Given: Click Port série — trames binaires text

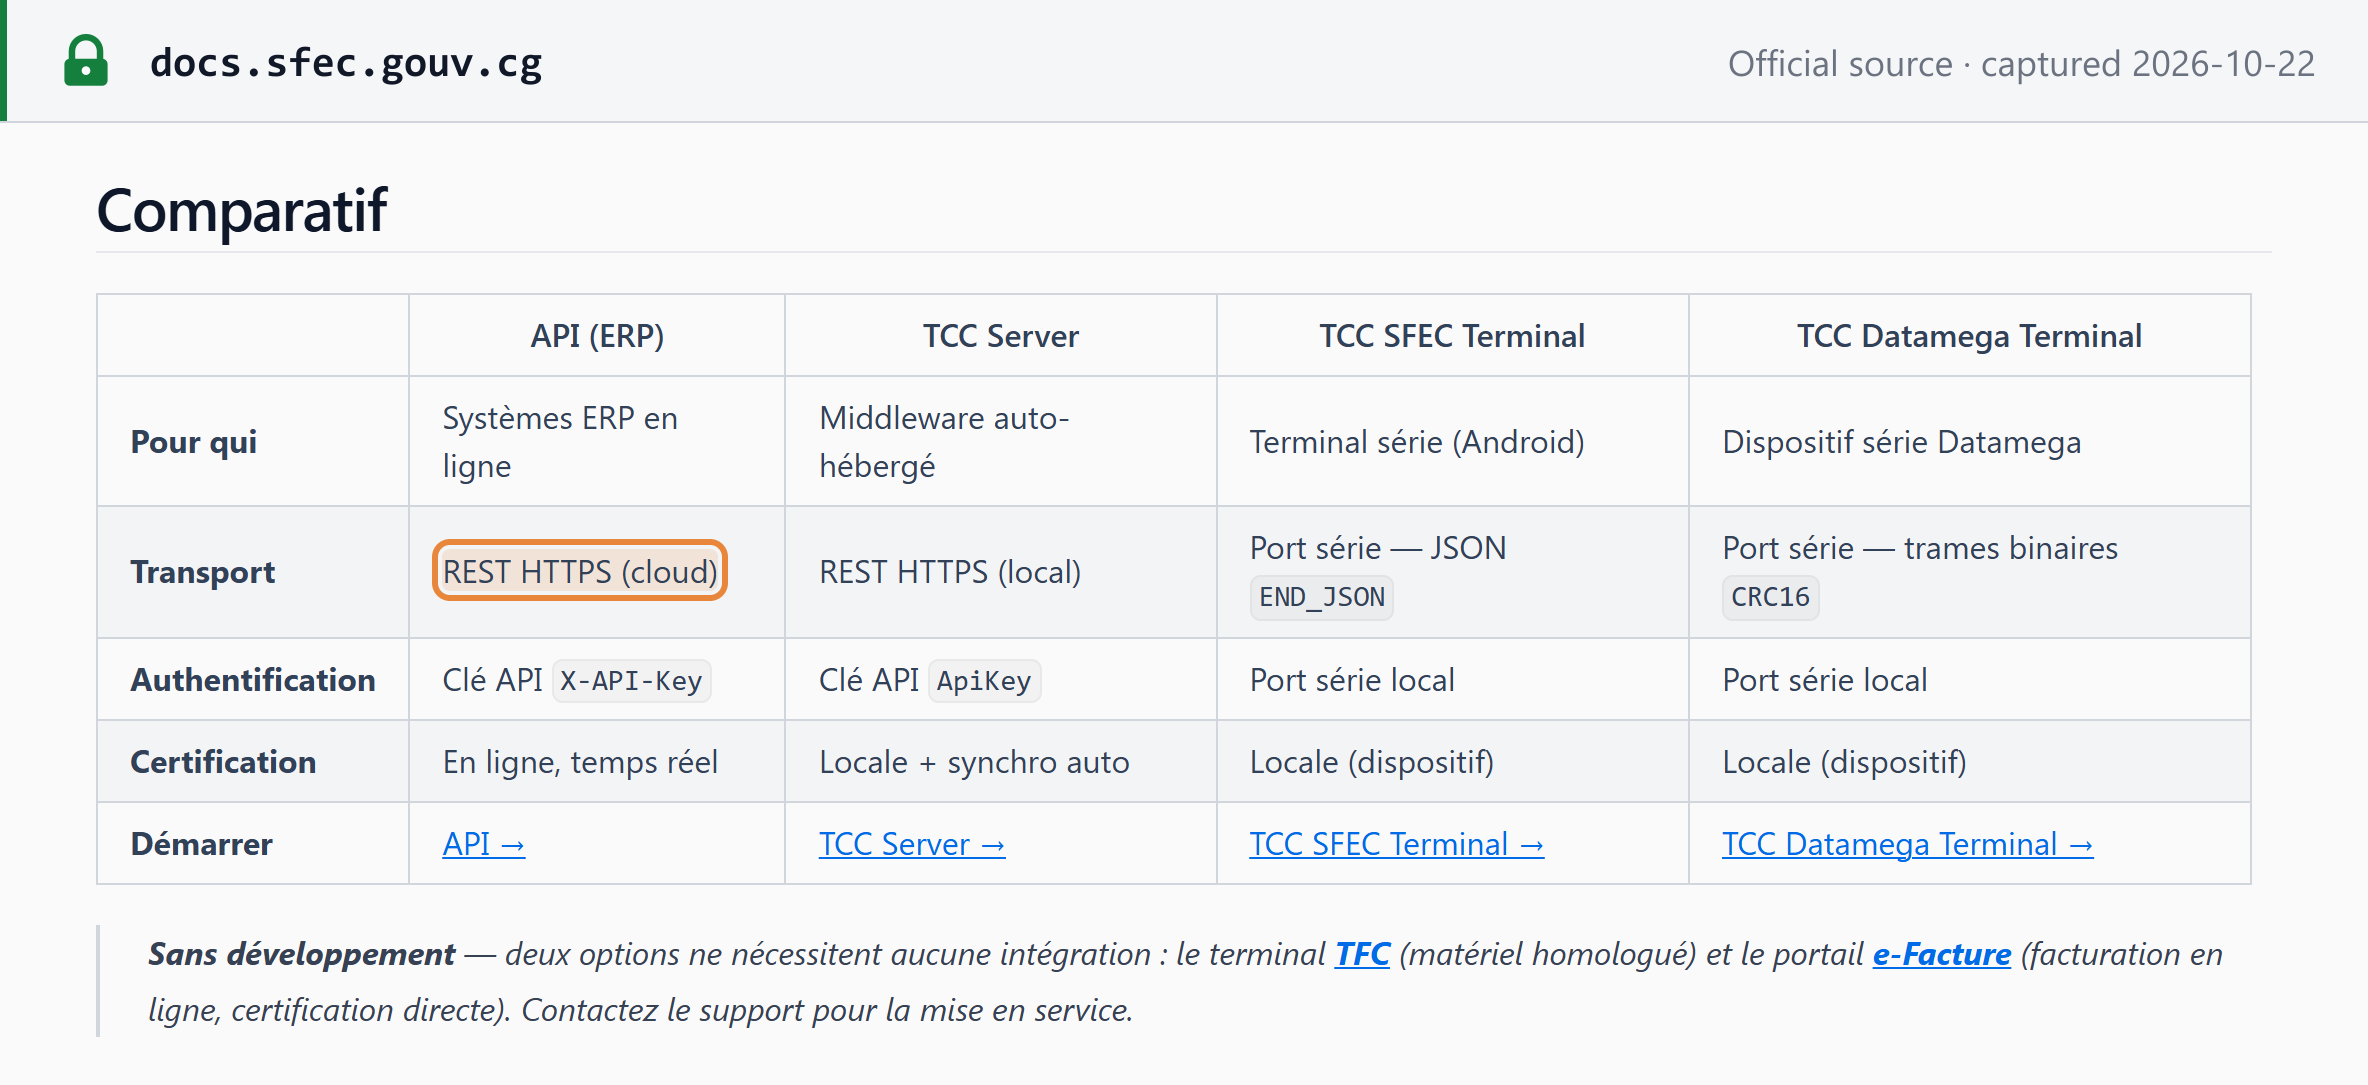Looking at the screenshot, I should coord(1920,548).
